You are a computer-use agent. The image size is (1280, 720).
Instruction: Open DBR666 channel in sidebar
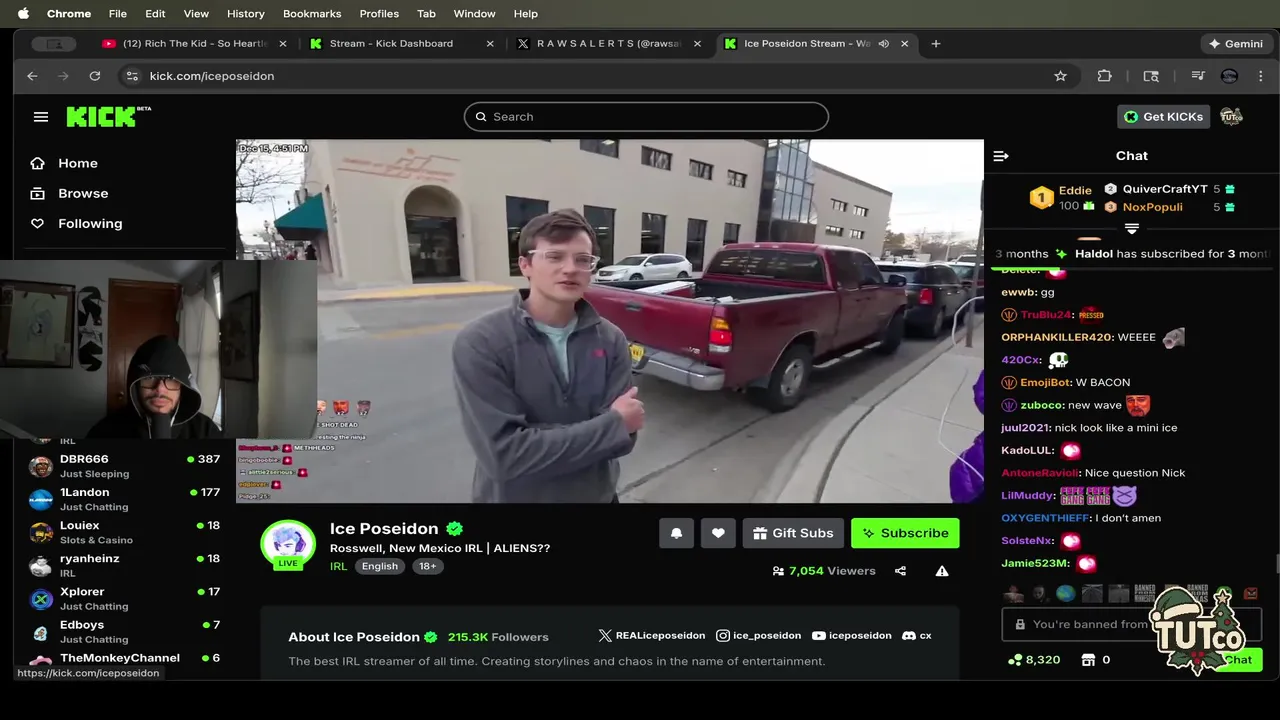coord(125,466)
